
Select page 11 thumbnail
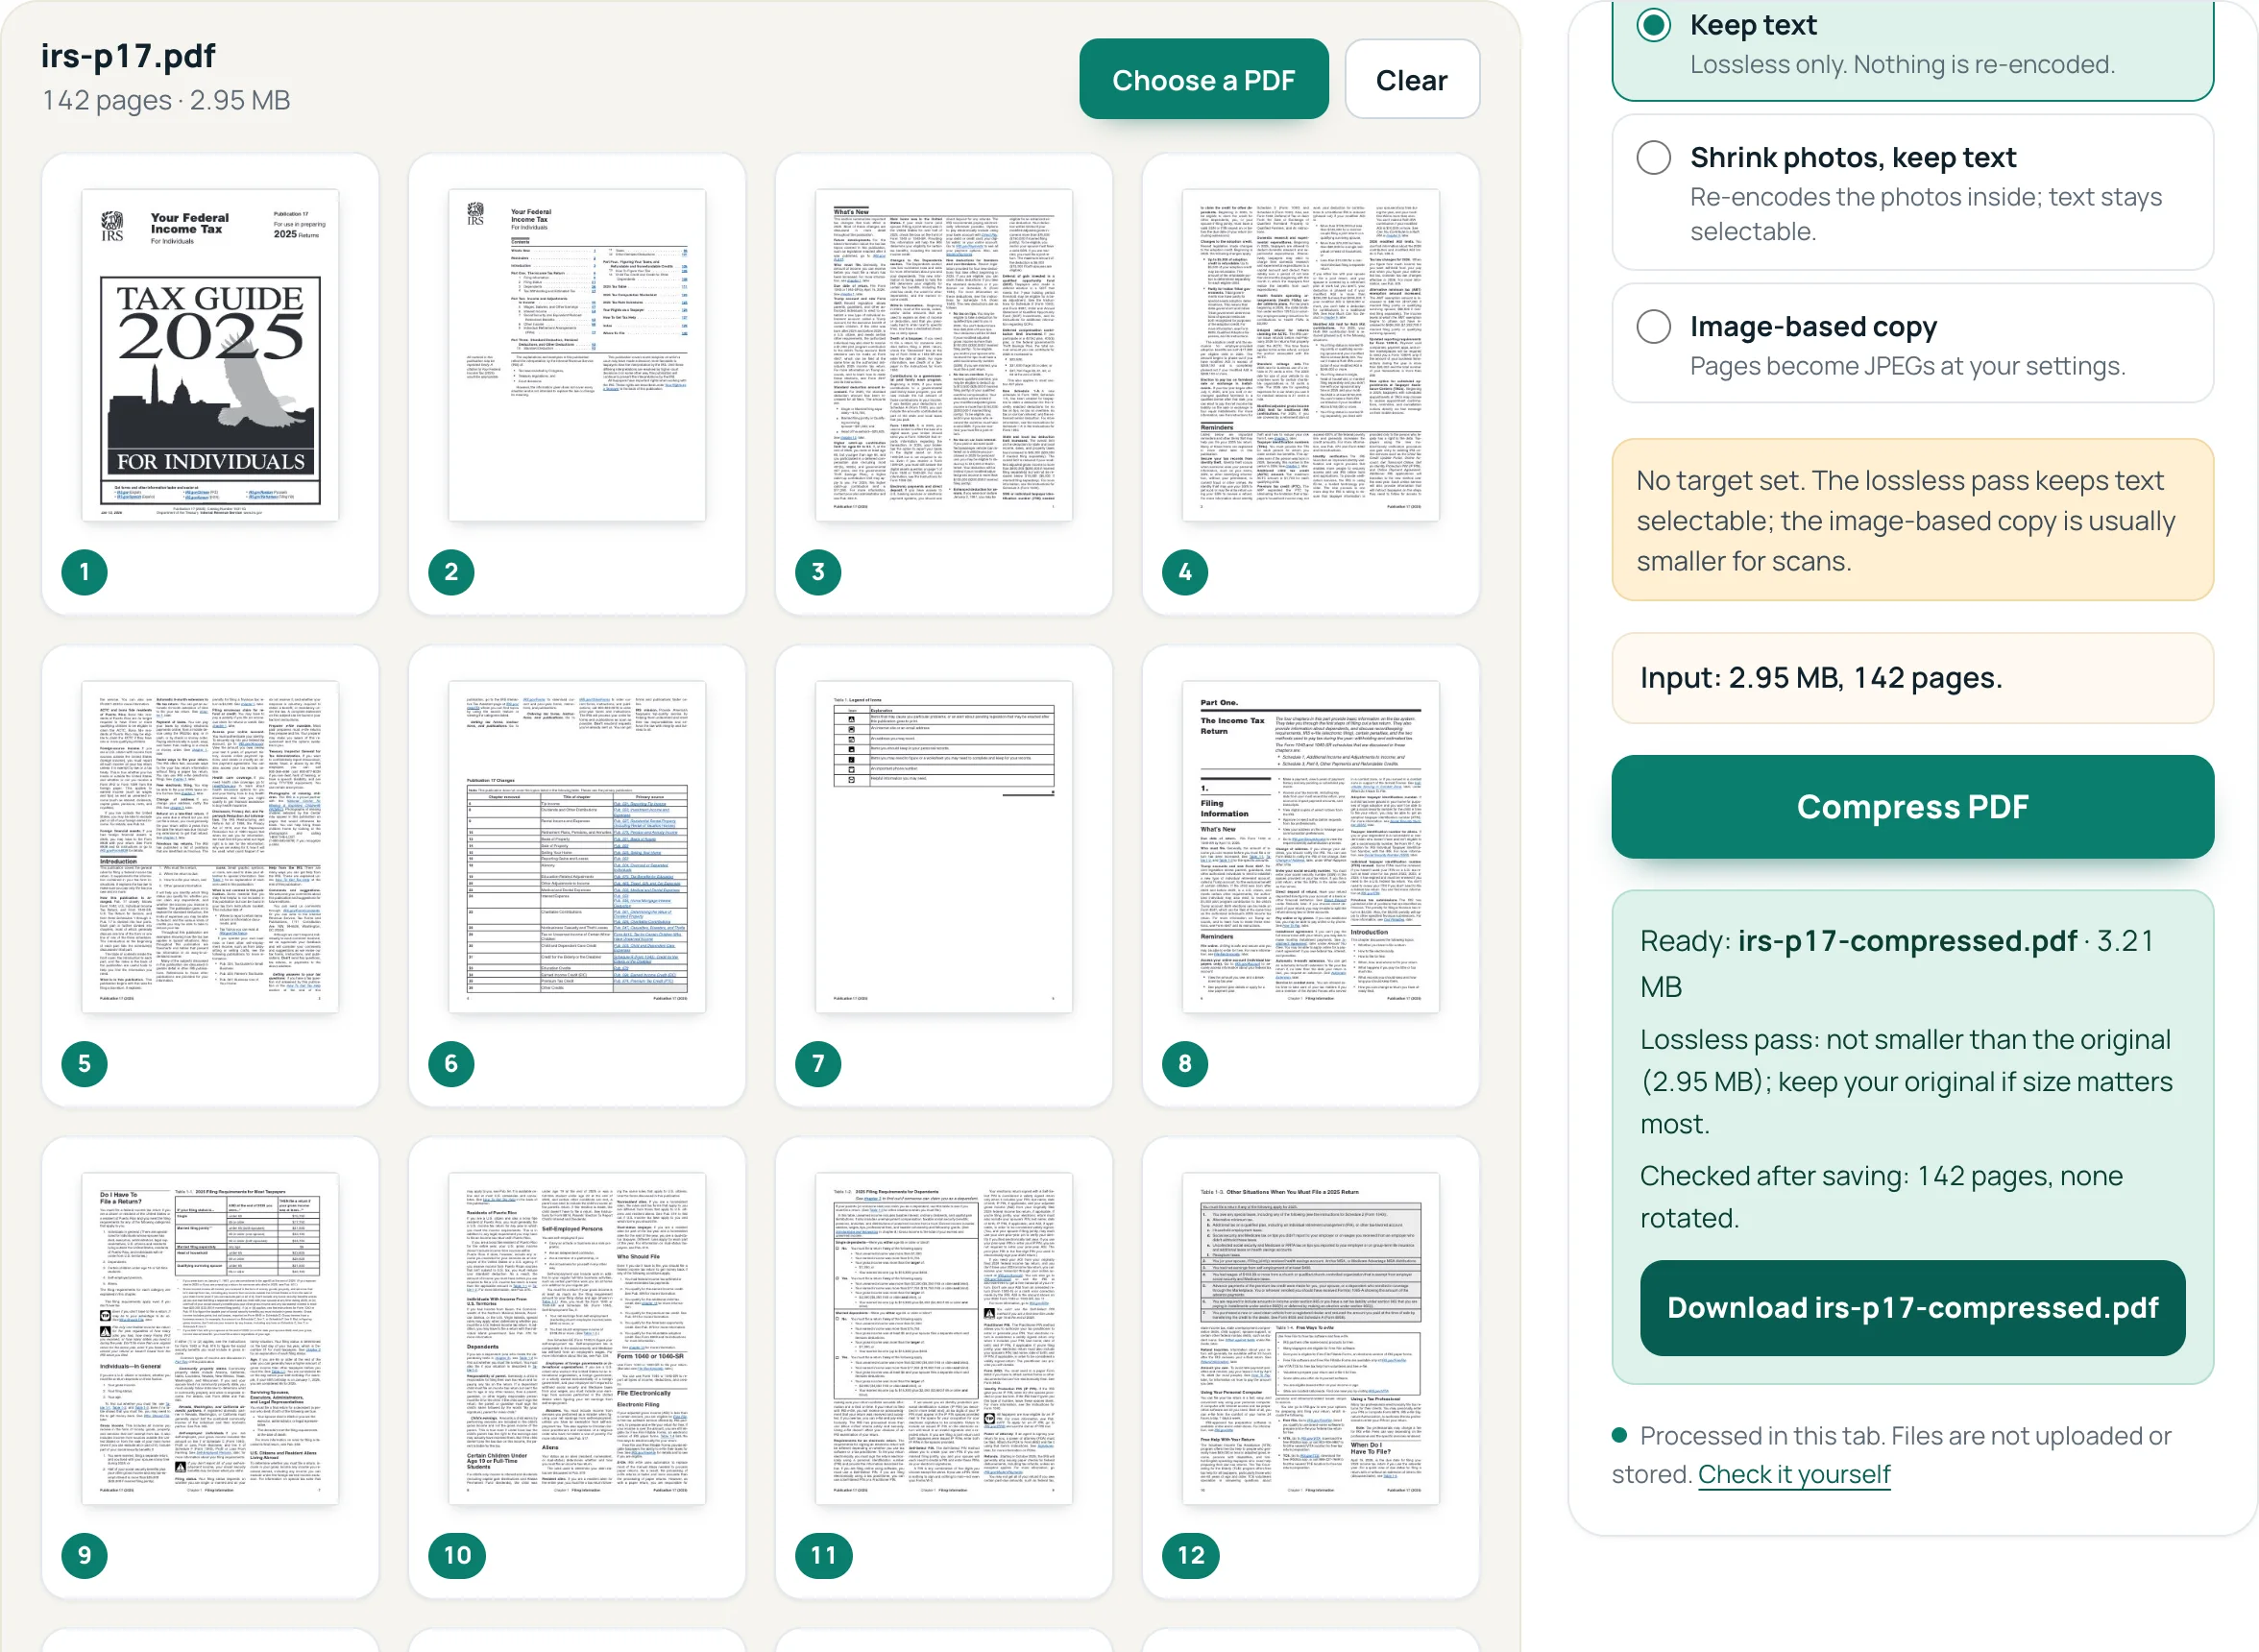pos(944,1339)
